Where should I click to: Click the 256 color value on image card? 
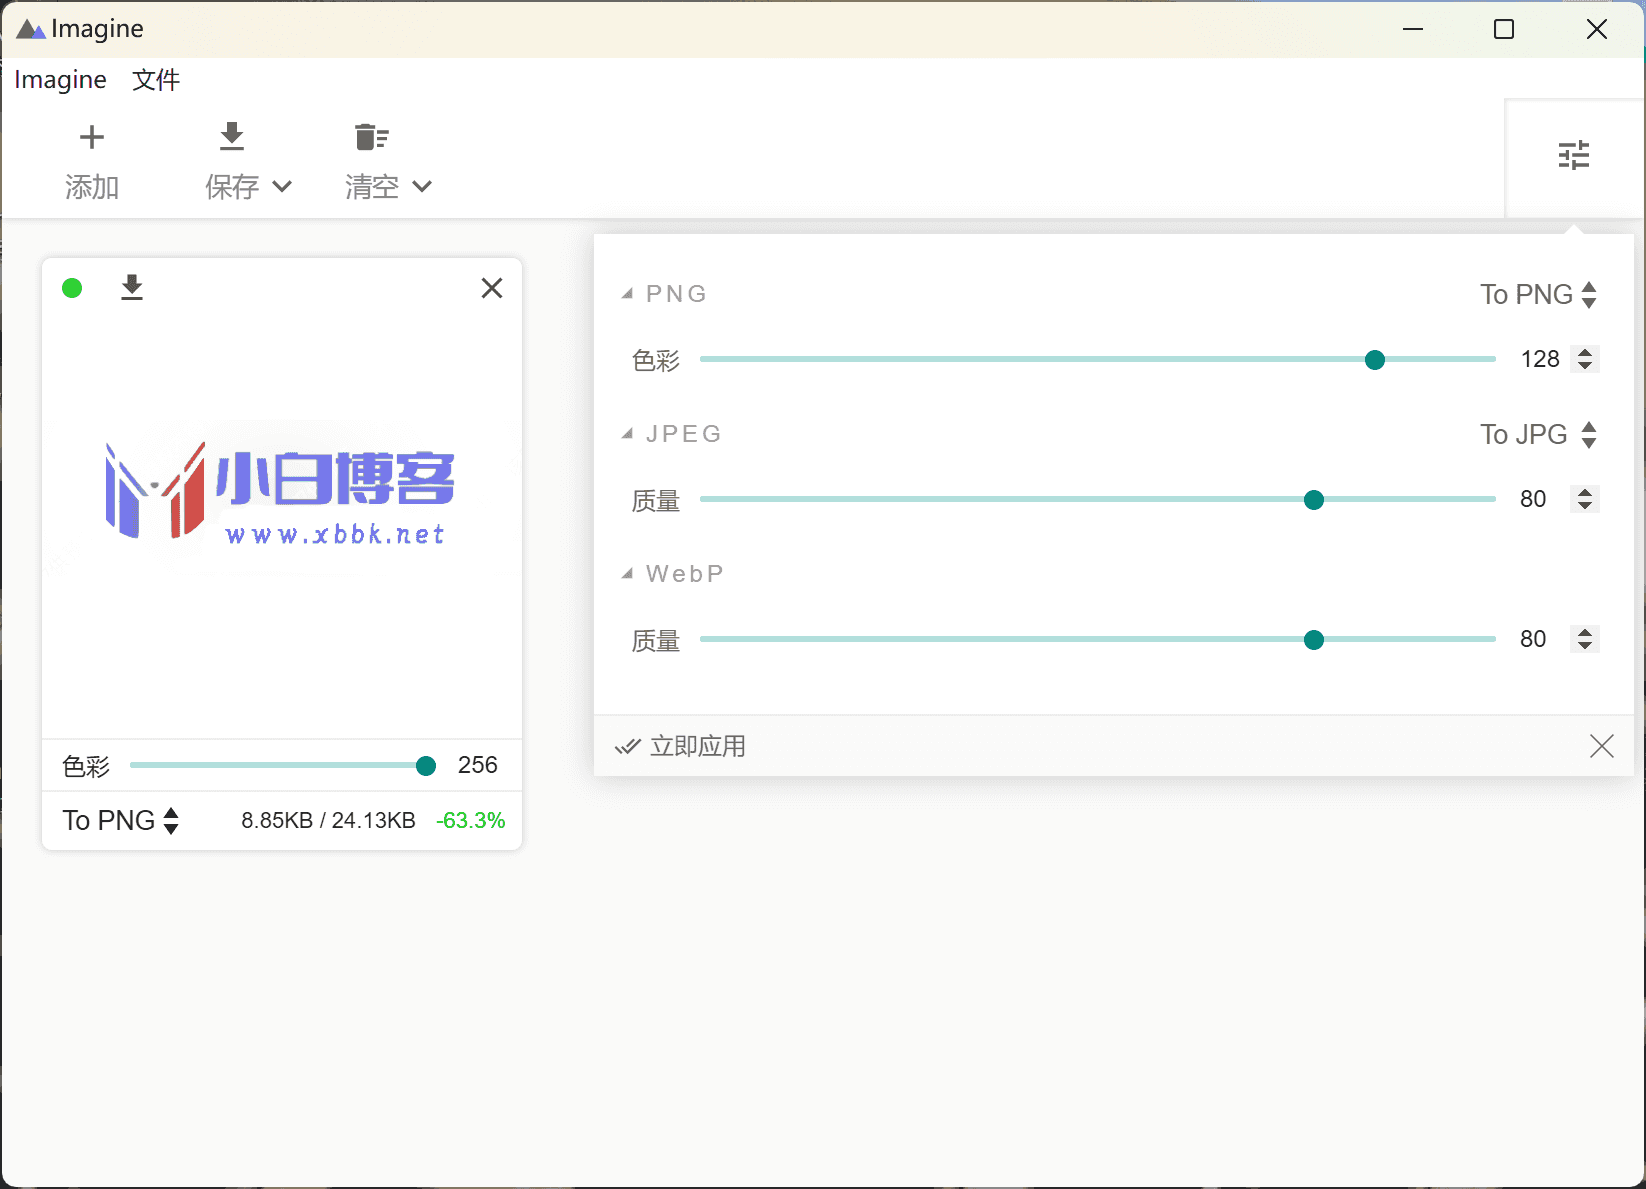pos(478,765)
